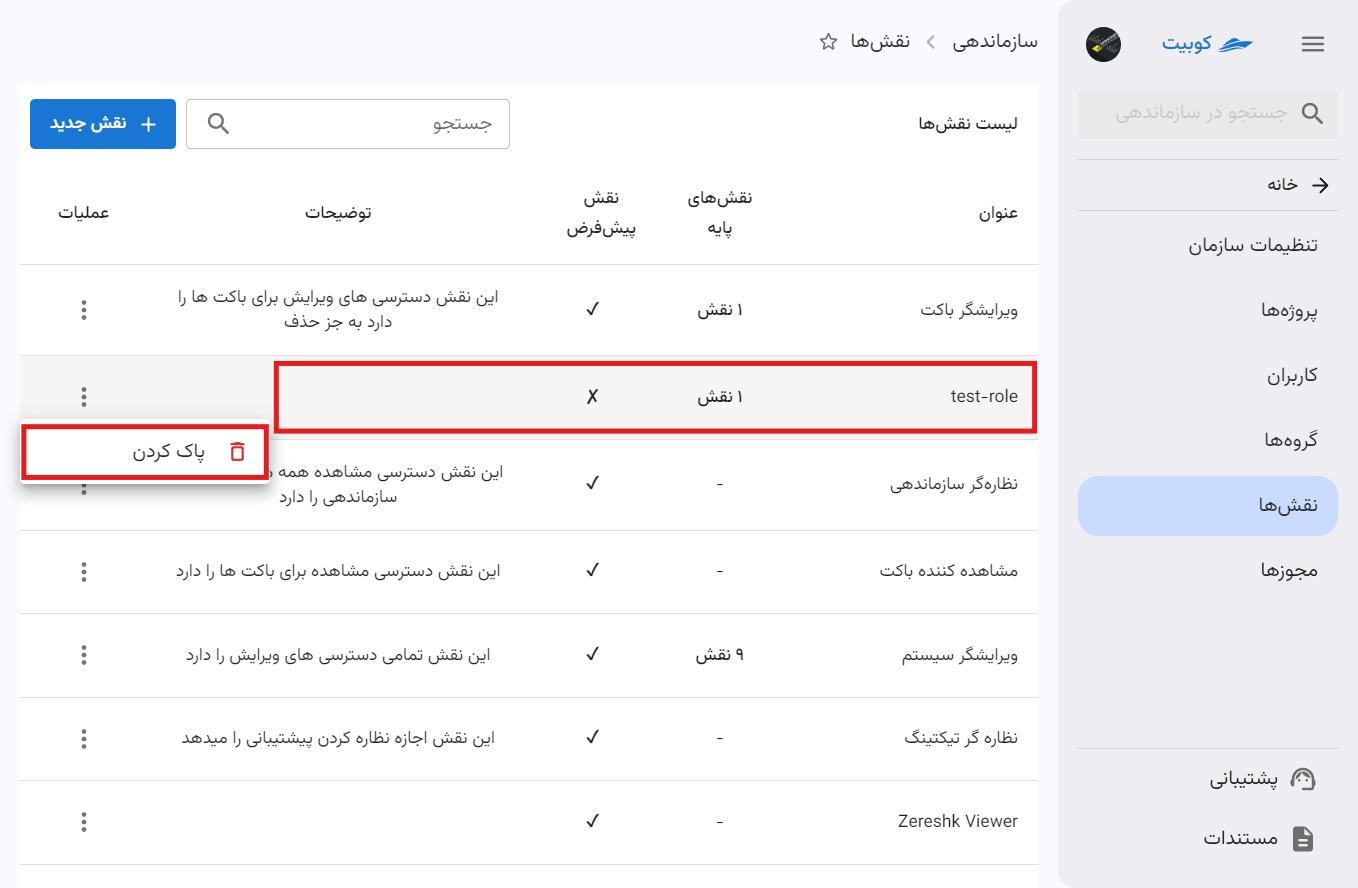Open the hamburger menu icon
The height and width of the screenshot is (888, 1358).
(1312, 44)
